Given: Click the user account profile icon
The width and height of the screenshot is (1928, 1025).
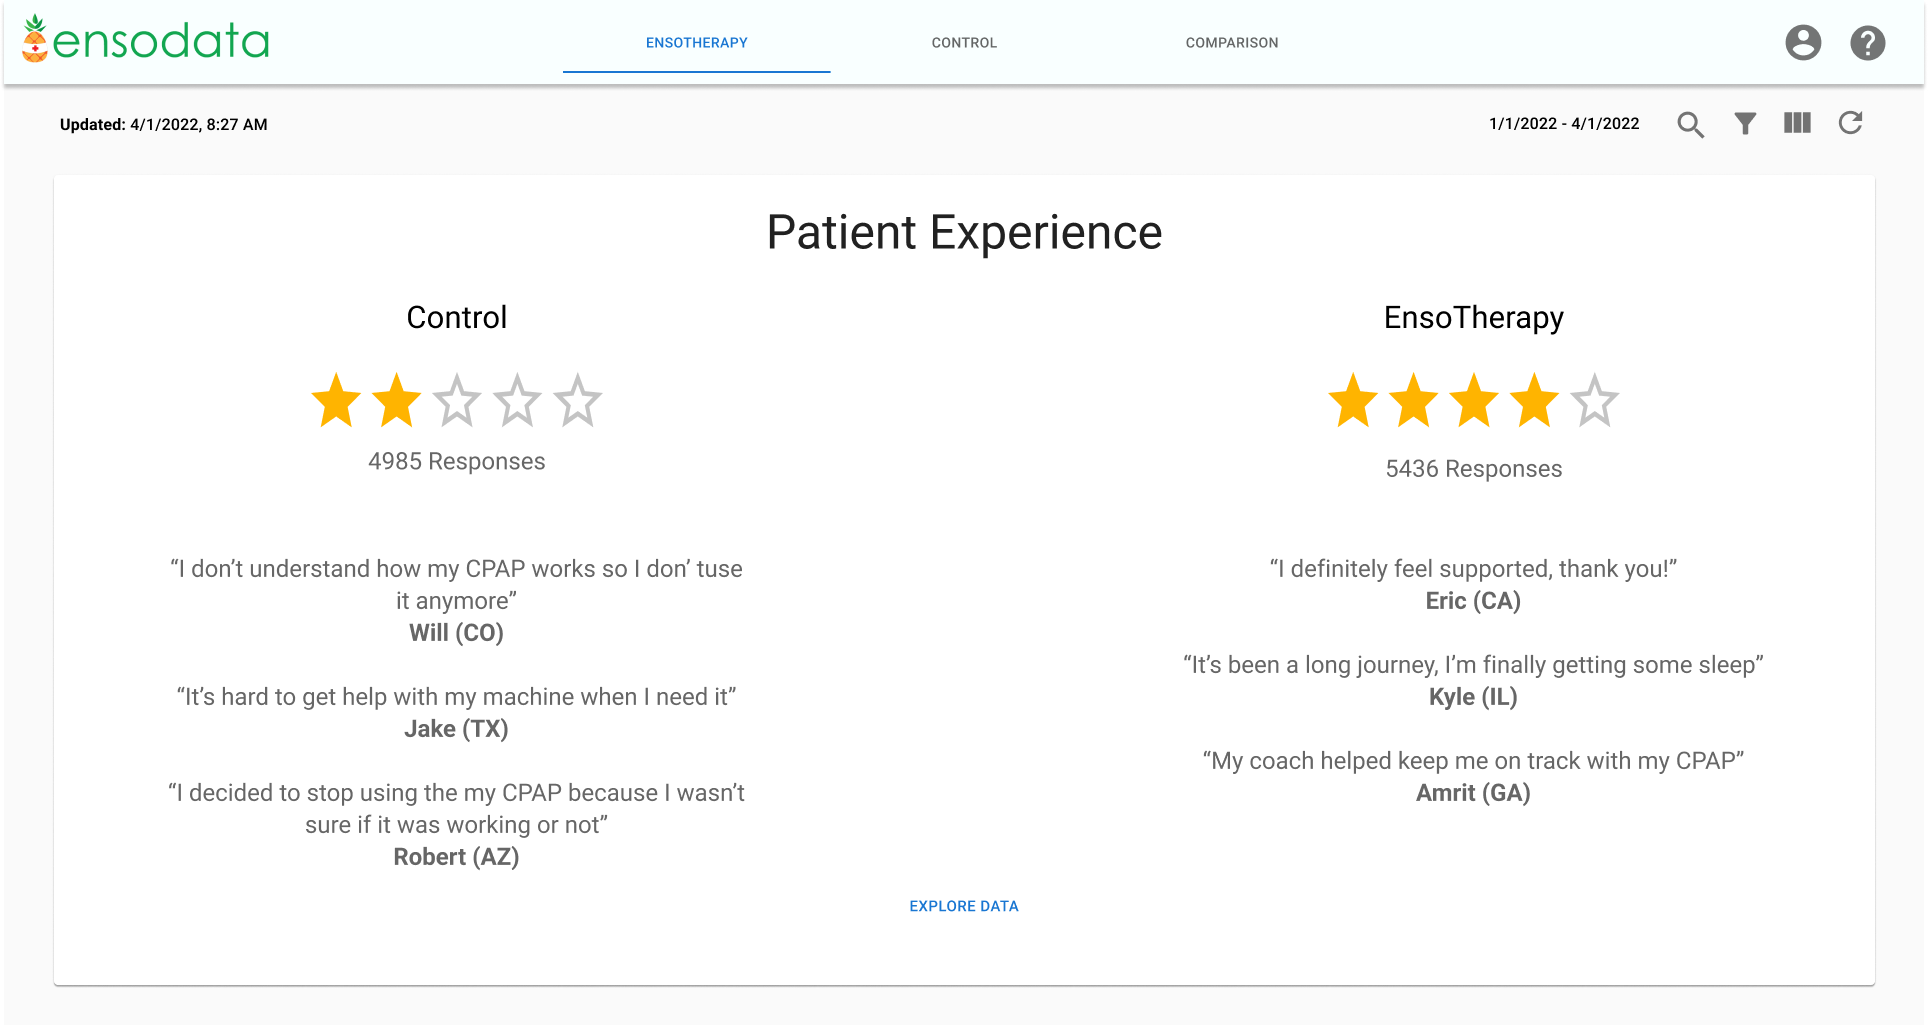Looking at the screenshot, I should pyautogui.click(x=1803, y=43).
